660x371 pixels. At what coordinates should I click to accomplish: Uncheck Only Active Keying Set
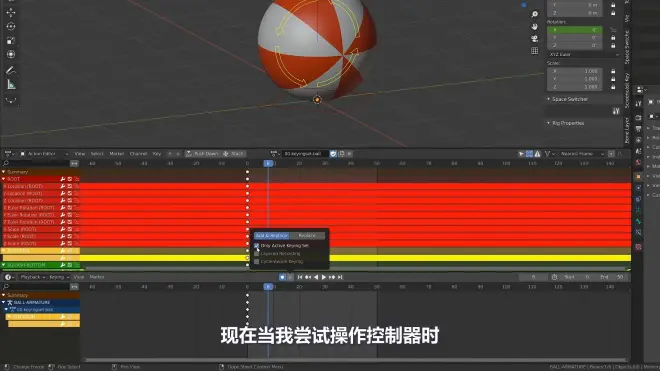257,246
